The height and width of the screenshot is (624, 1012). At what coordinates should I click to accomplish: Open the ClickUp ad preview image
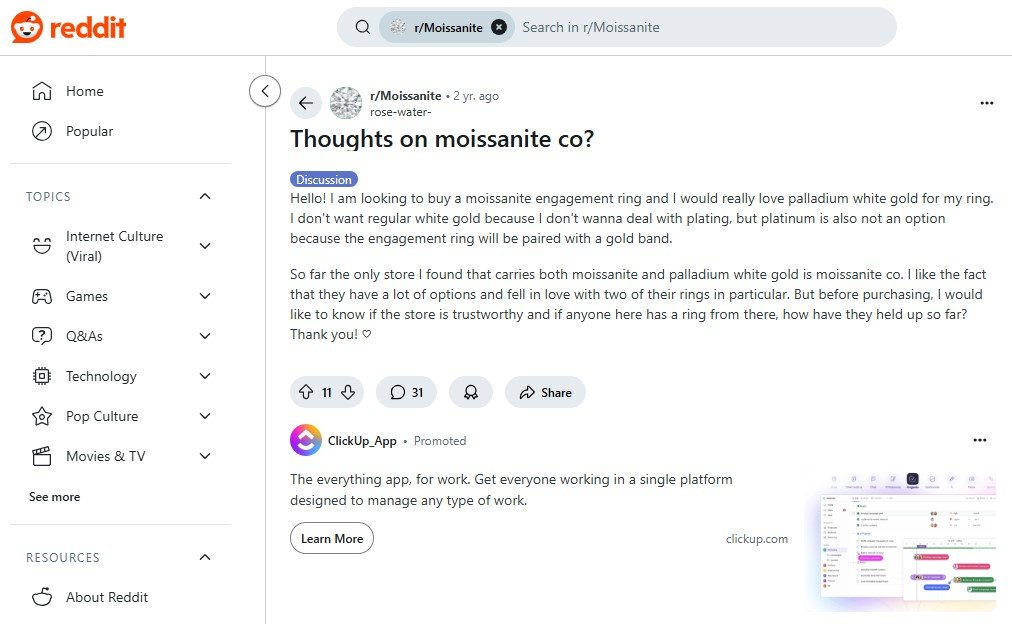(x=902, y=541)
